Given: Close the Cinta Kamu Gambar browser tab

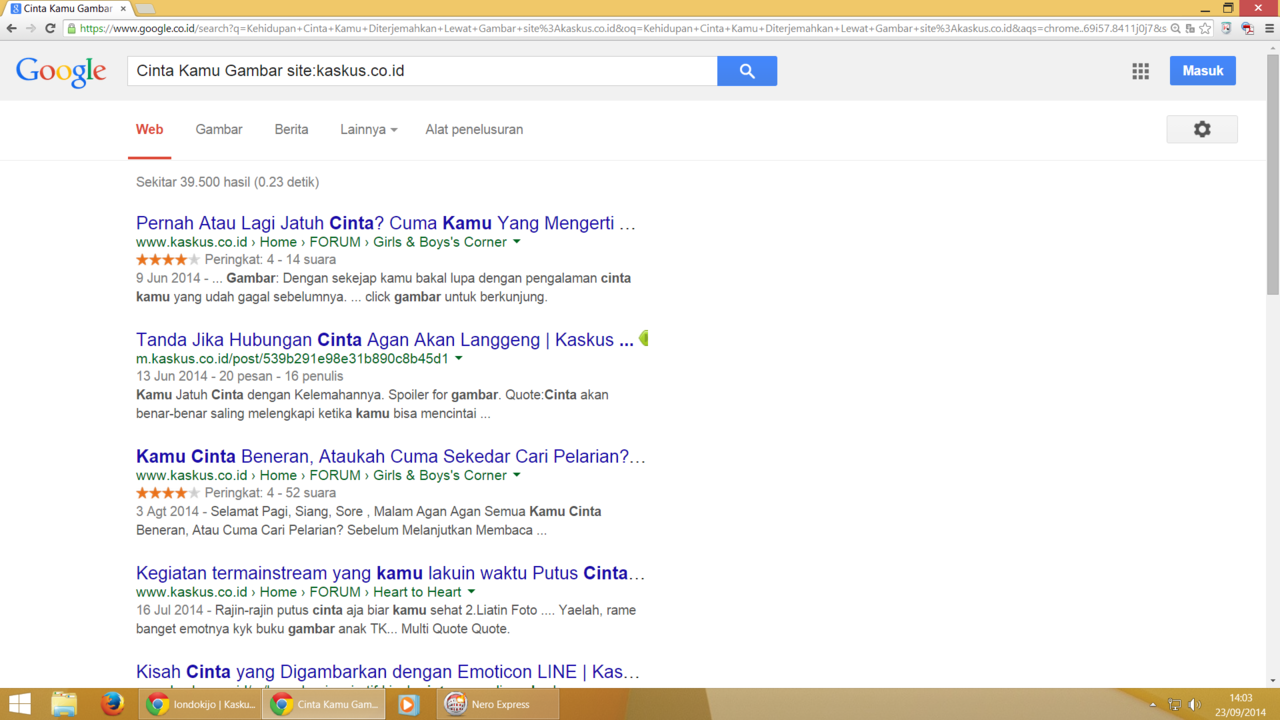Looking at the screenshot, I should (x=122, y=8).
